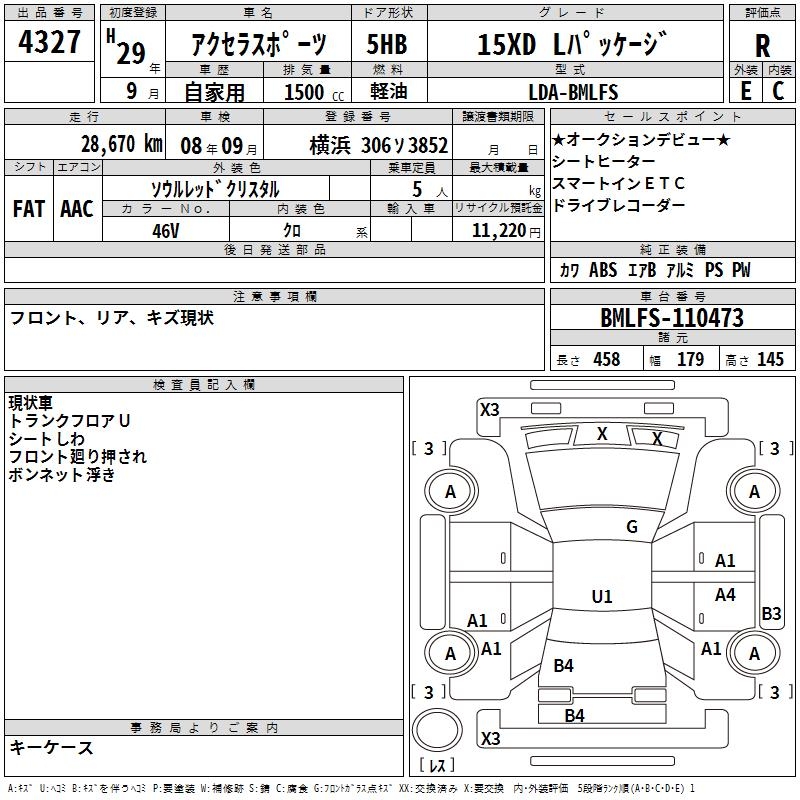
Task: Click the inspector note トランクフロアU
Action: tap(69, 421)
